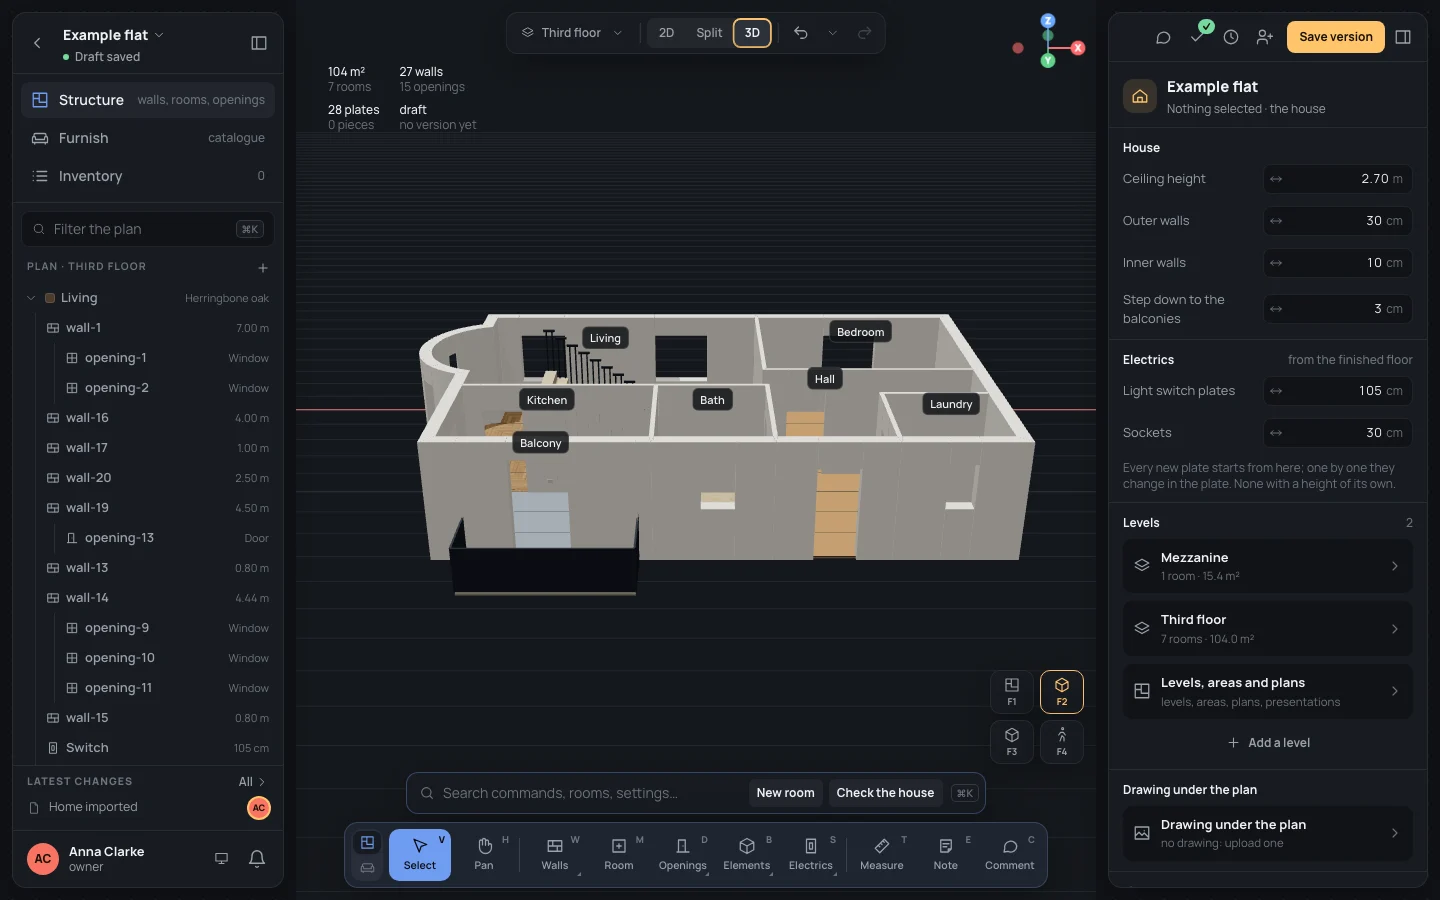Open version history clock icon
The width and height of the screenshot is (1440, 900).
(1231, 37)
